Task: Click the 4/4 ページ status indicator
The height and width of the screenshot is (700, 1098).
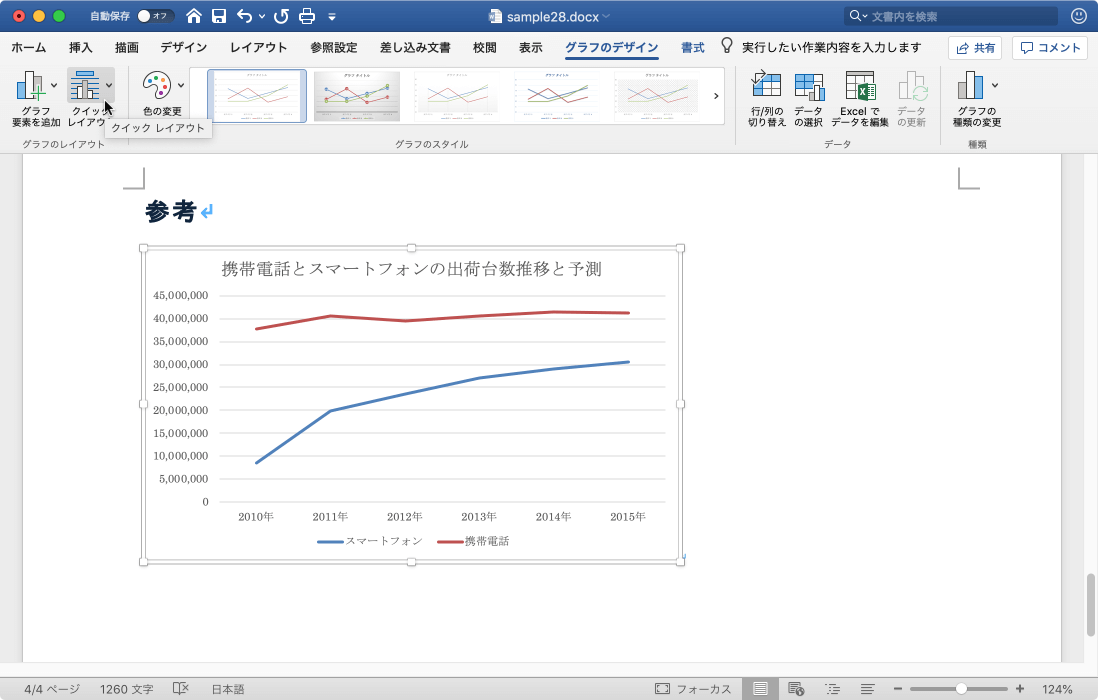Action: click(52, 690)
